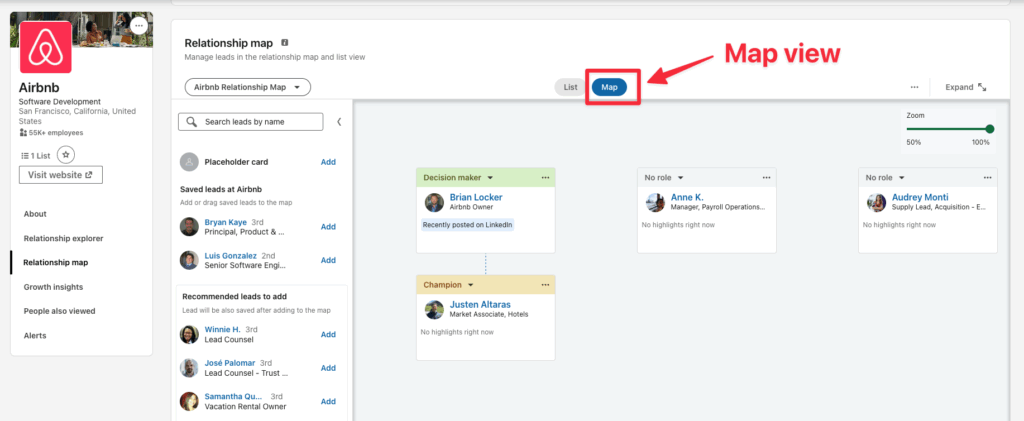Open the three-dot menu on Audrey Monti card

pos(987,178)
